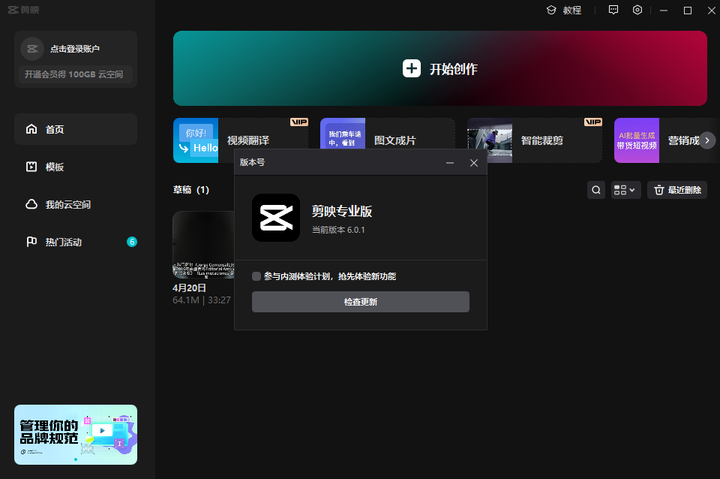Click the 开始创作 plus icon
Viewport: 720px width, 479px height.
click(x=411, y=68)
